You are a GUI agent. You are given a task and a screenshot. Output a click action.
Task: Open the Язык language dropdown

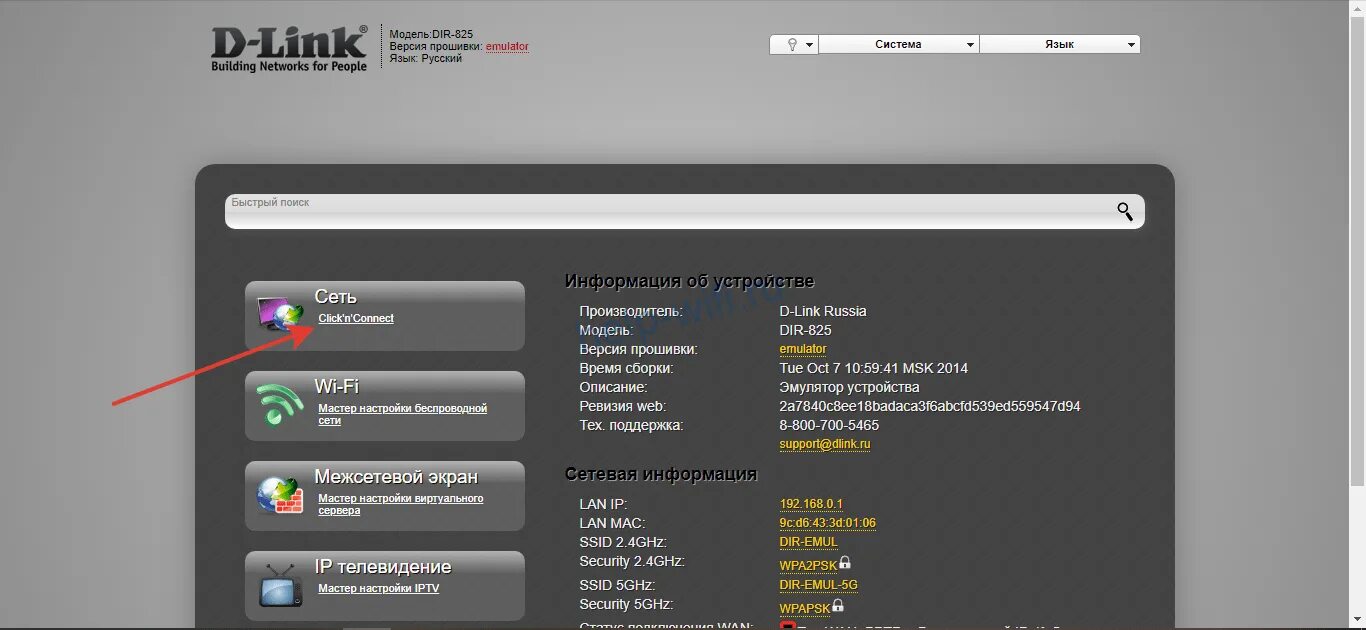click(1060, 45)
